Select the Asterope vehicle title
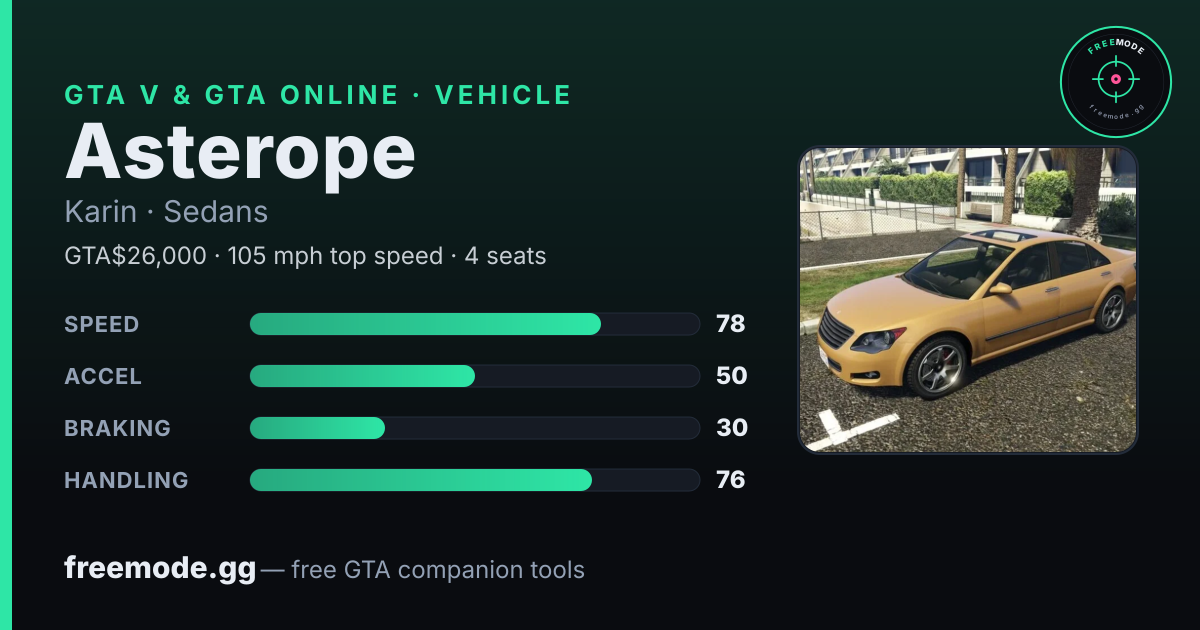1200x630 pixels. pyautogui.click(x=240, y=152)
